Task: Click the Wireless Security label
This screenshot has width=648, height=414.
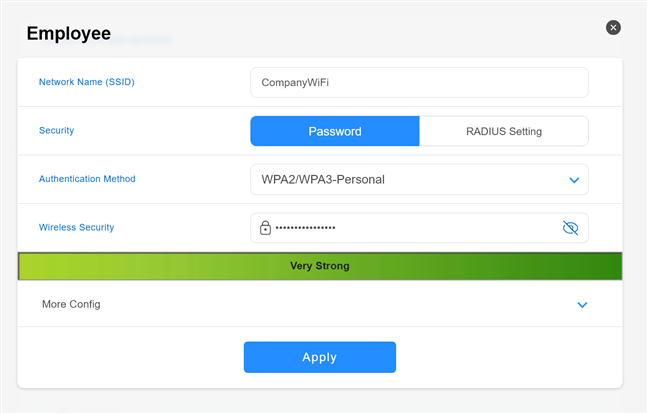Action: (76, 227)
